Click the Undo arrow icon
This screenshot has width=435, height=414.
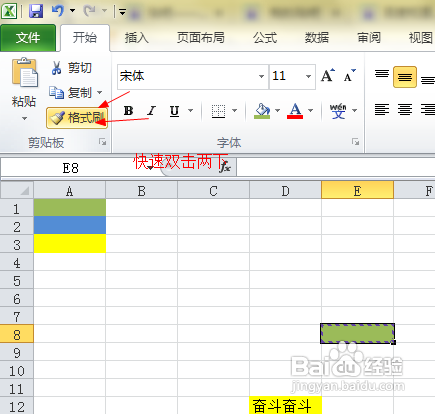pyautogui.click(x=58, y=11)
